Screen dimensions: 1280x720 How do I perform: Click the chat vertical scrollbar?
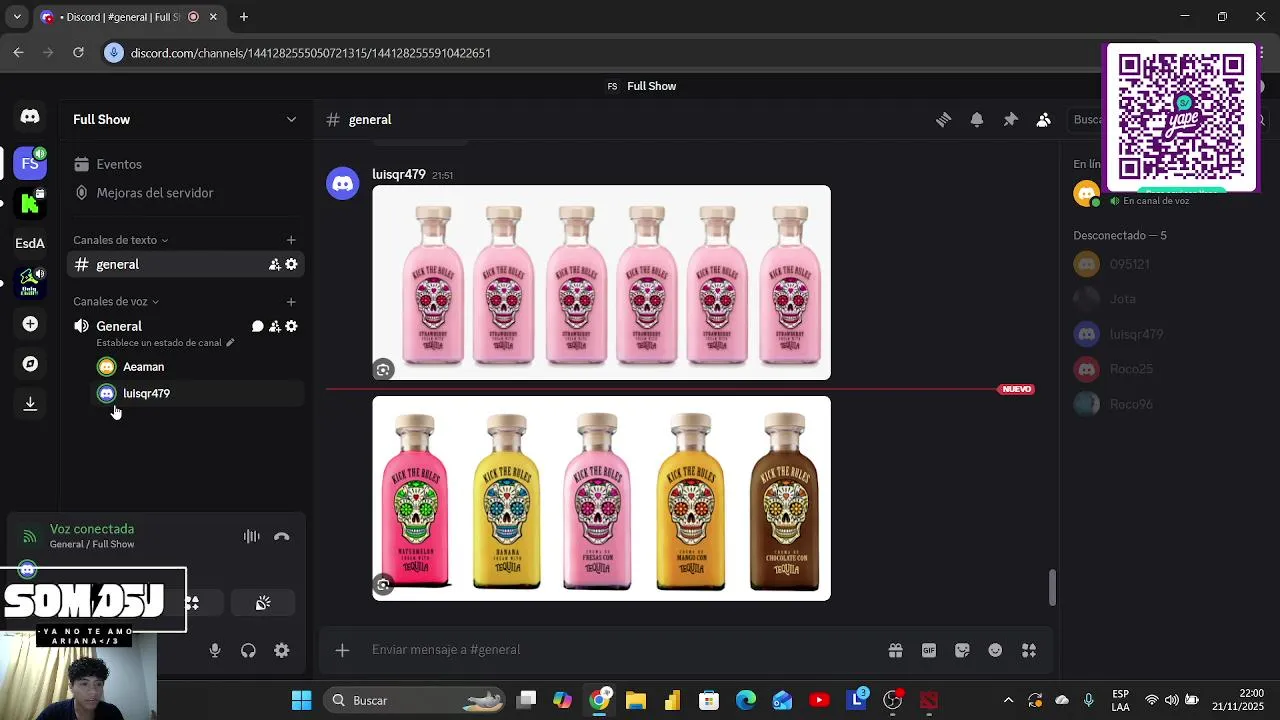[x=1052, y=588]
